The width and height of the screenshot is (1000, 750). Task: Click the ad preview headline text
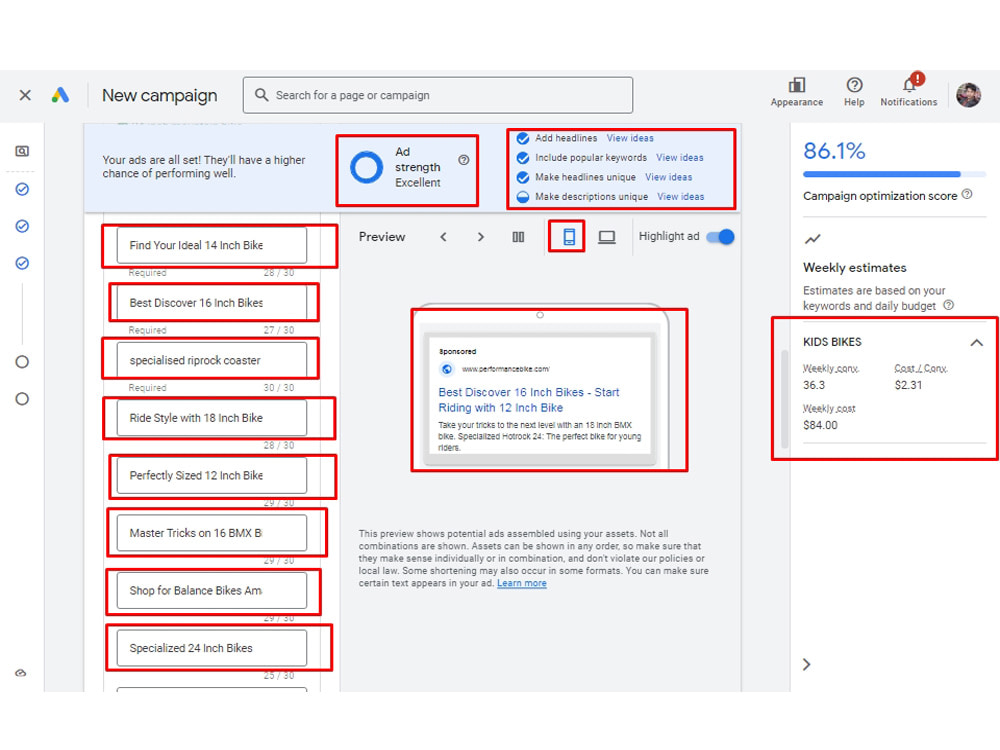[x=529, y=400]
